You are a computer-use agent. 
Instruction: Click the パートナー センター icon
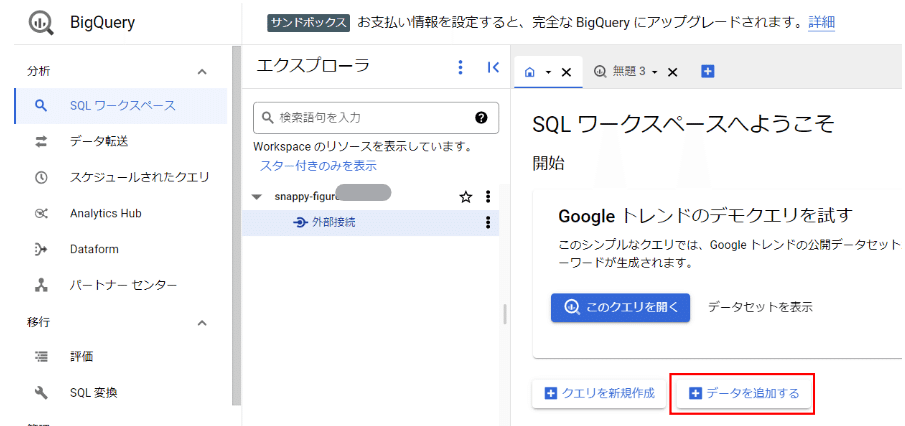click(40, 285)
